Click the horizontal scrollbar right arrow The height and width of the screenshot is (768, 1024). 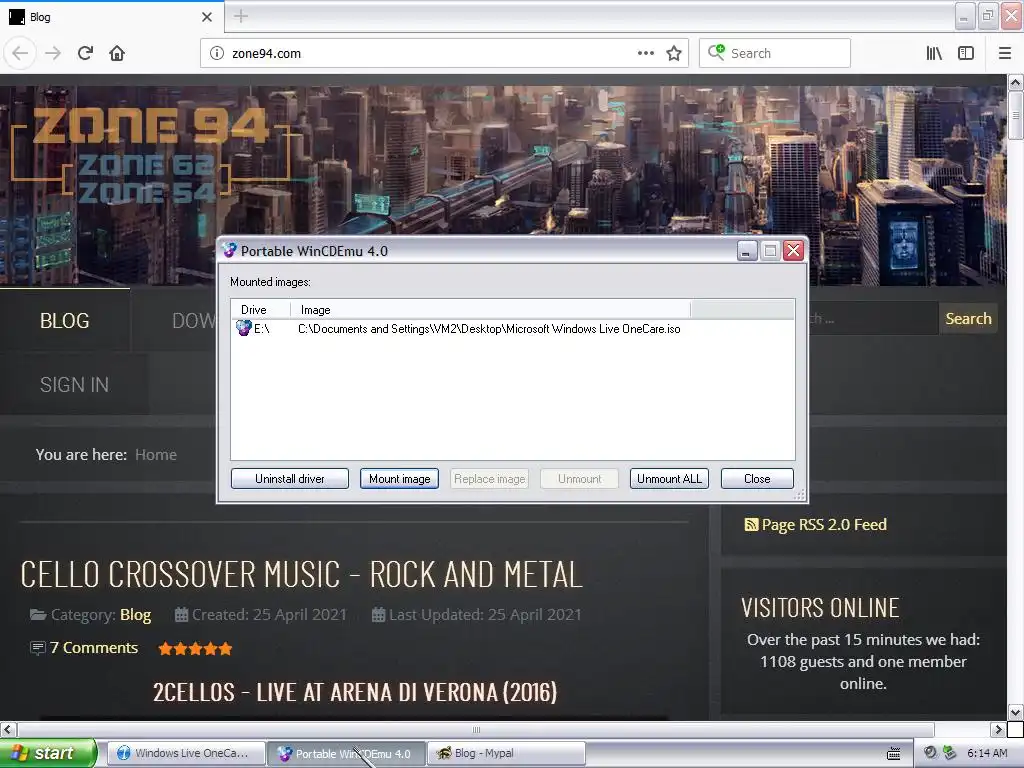[998, 729]
